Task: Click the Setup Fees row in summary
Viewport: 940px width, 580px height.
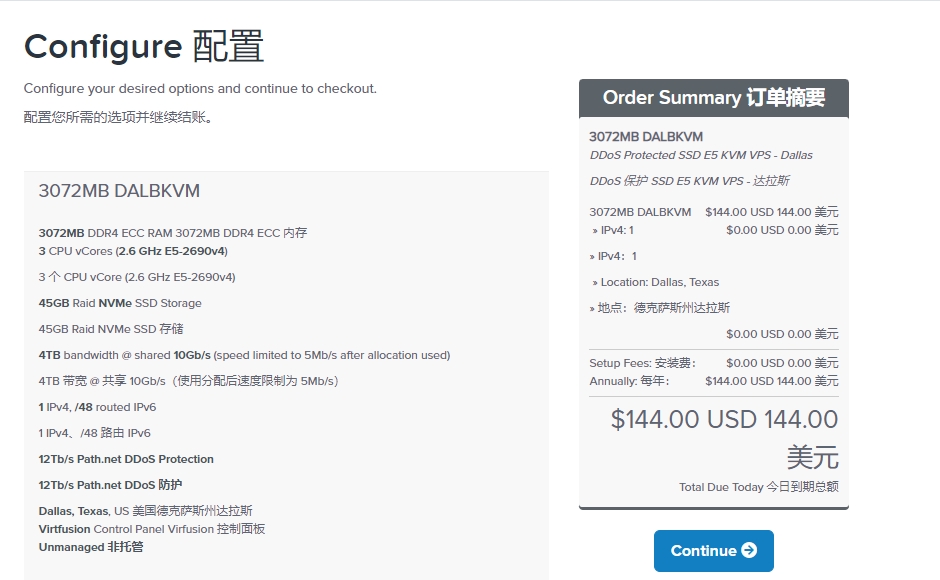Action: [x=713, y=363]
